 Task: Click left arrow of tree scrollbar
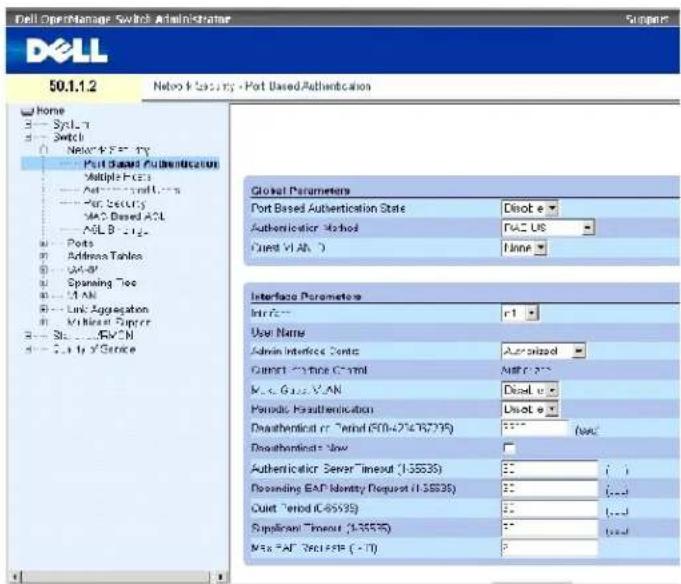click(16, 577)
